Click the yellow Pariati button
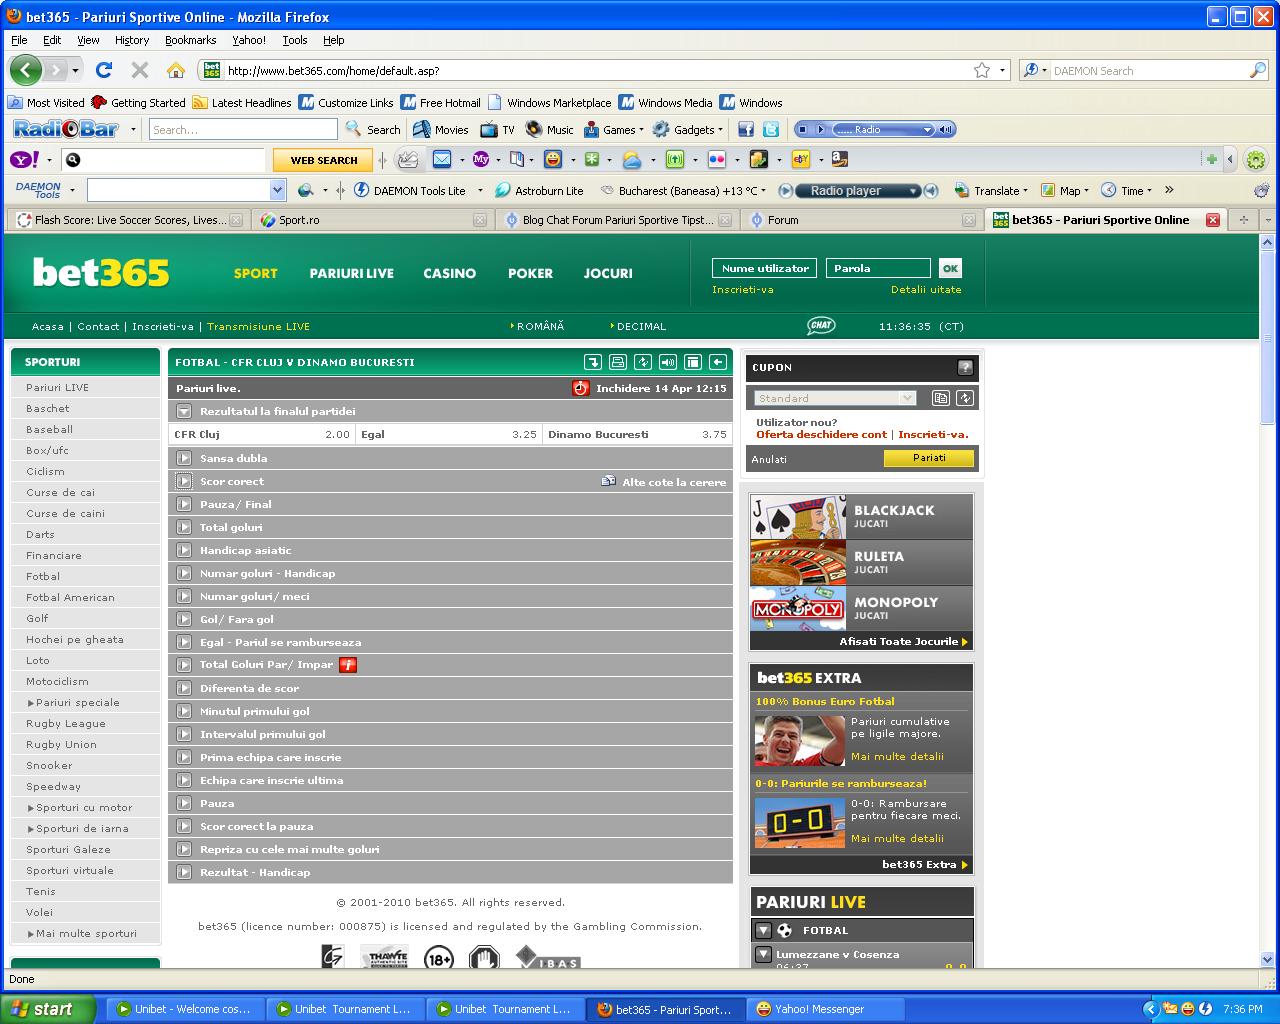The height and width of the screenshot is (1024, 1280). tap(929, 458)
